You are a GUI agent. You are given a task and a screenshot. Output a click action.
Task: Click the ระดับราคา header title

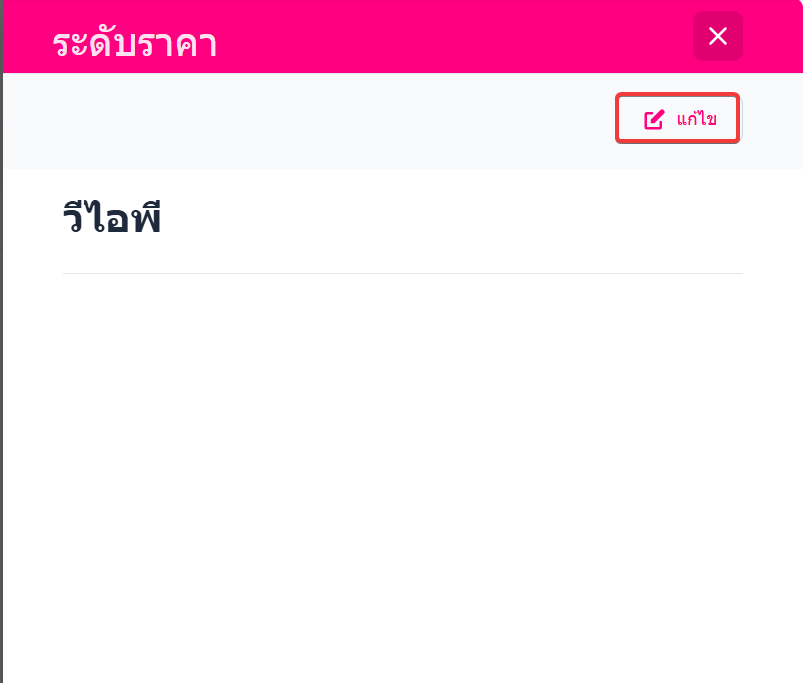[x=135, y=44]
